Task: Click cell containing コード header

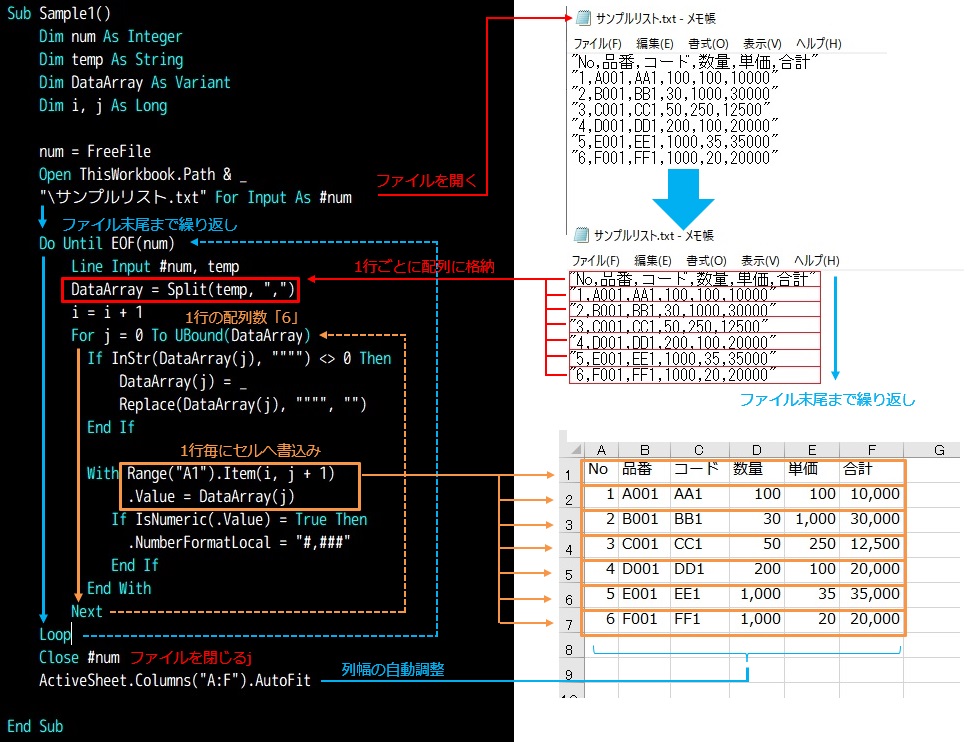Action: pos(699,469)
